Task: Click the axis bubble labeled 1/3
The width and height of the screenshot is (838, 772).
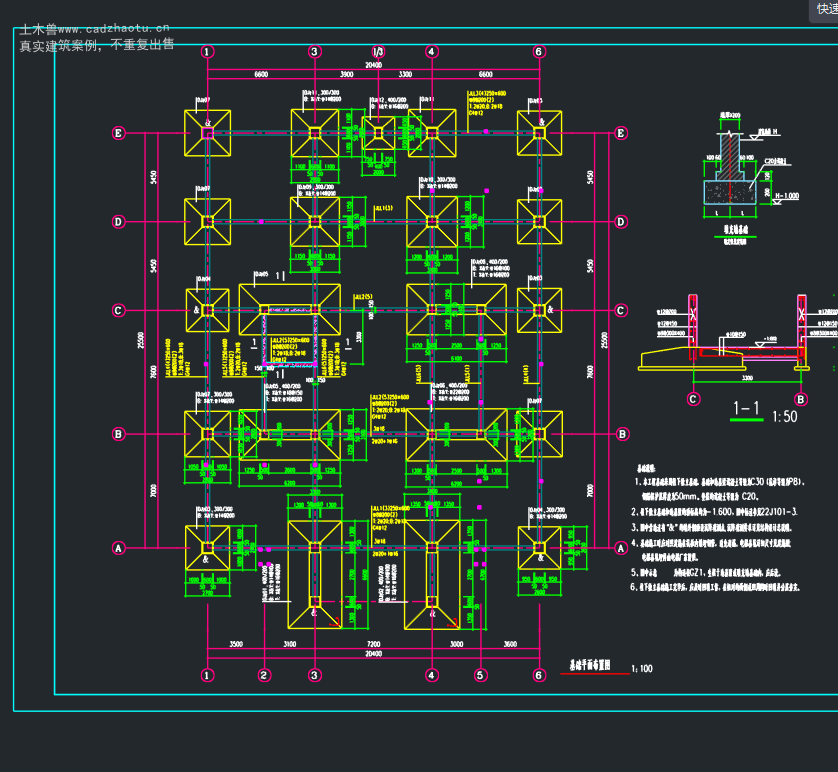Action: point(378,51)
